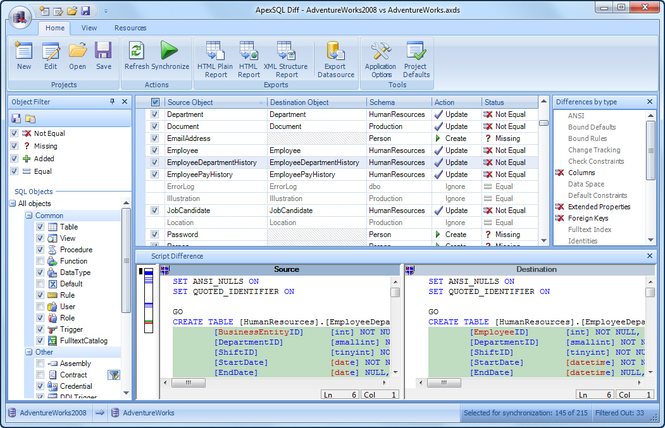Sort by the Action column header
The image size is (665, 428).
point(456,102)
